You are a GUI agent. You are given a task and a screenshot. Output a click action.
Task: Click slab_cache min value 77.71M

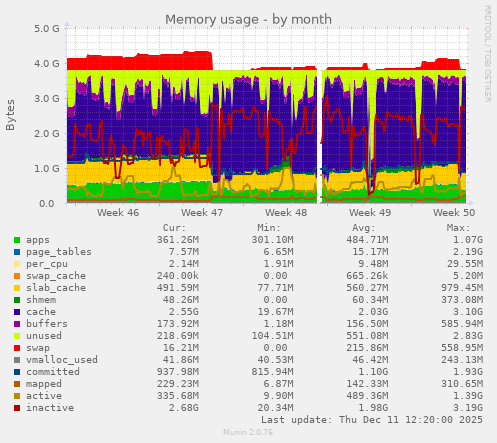[x=275, y=288]
